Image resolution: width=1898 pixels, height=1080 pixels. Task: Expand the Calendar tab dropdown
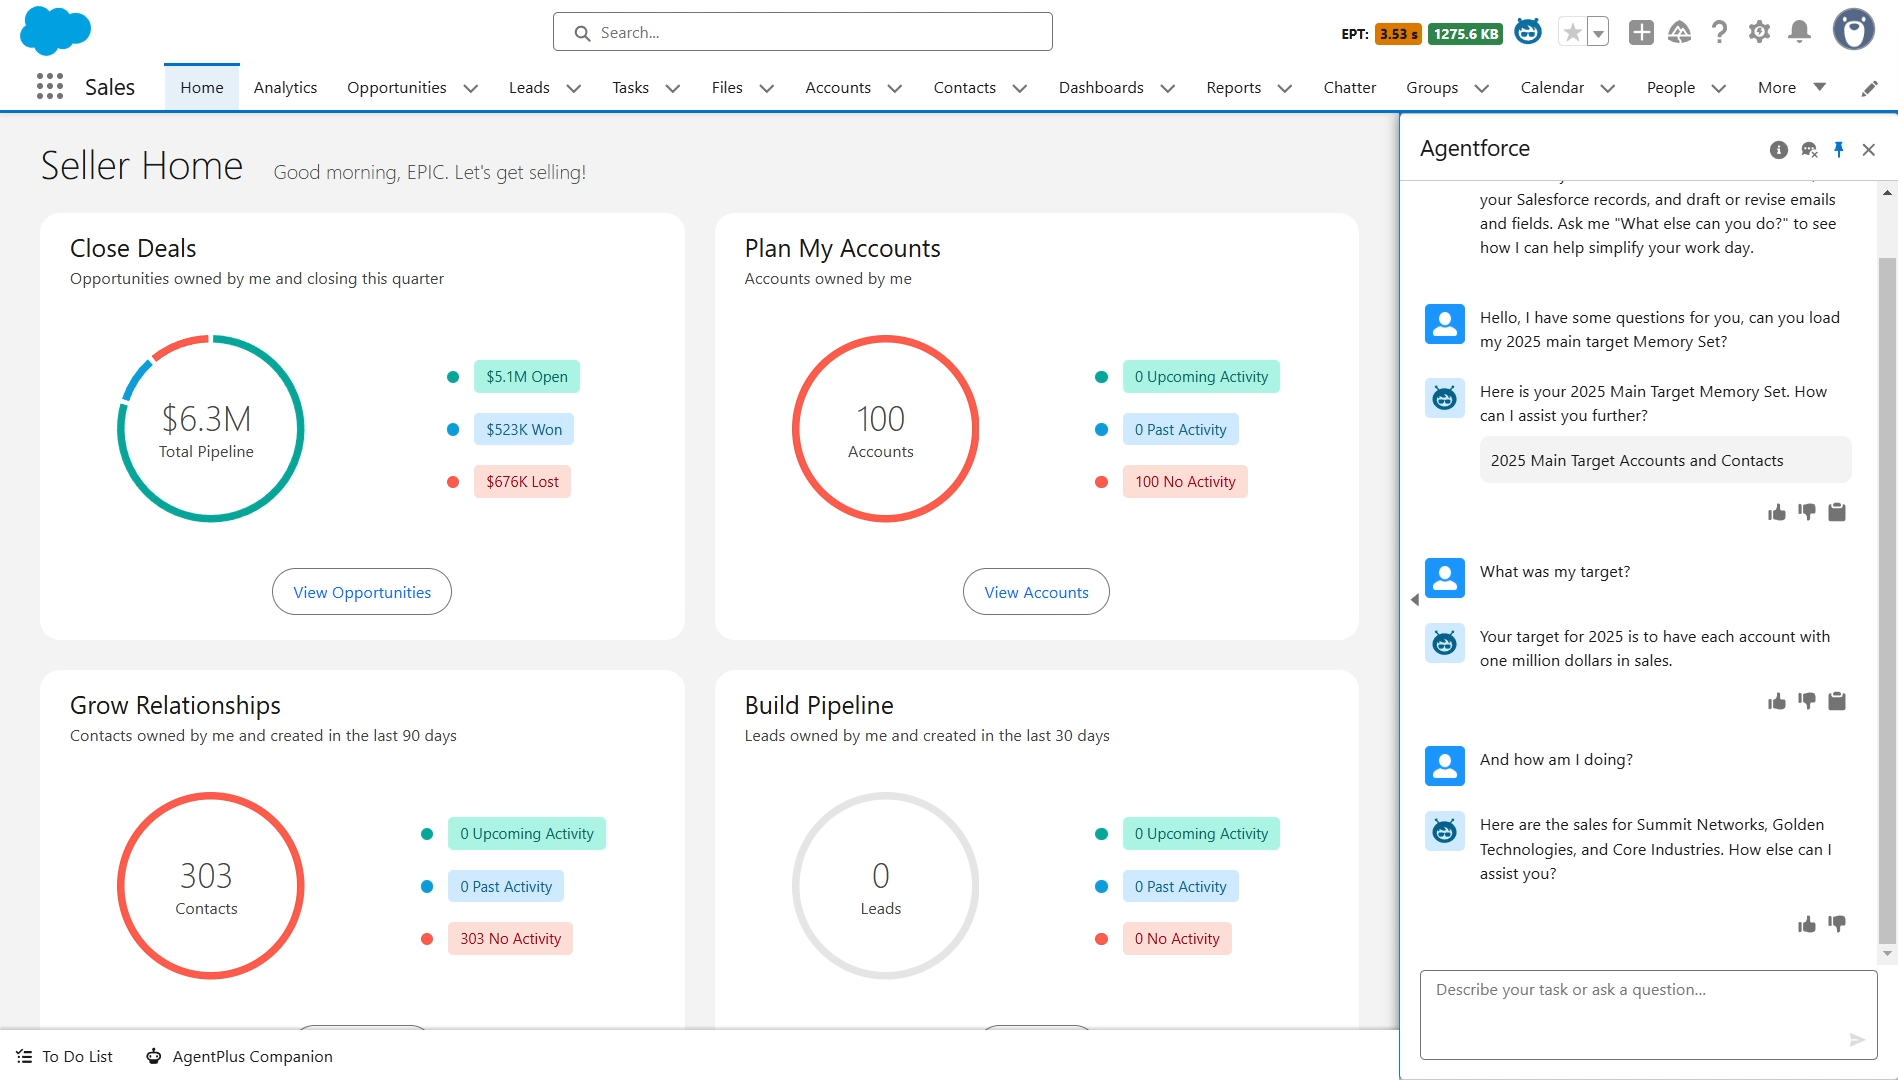pos(1608,88)
